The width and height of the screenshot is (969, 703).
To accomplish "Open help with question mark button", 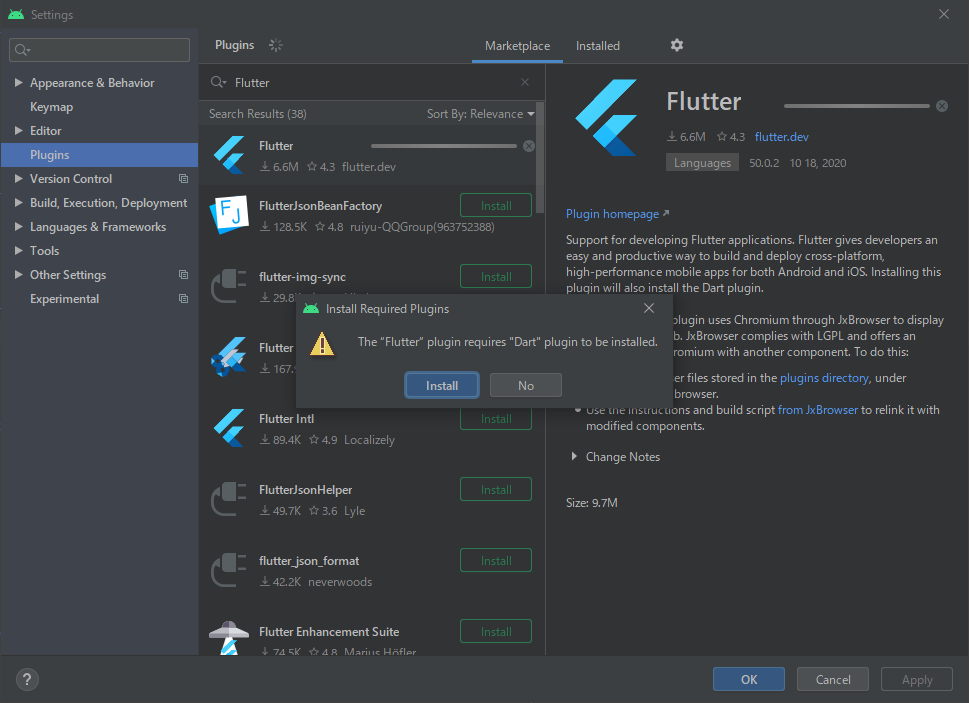I will (x=27, y=680).
